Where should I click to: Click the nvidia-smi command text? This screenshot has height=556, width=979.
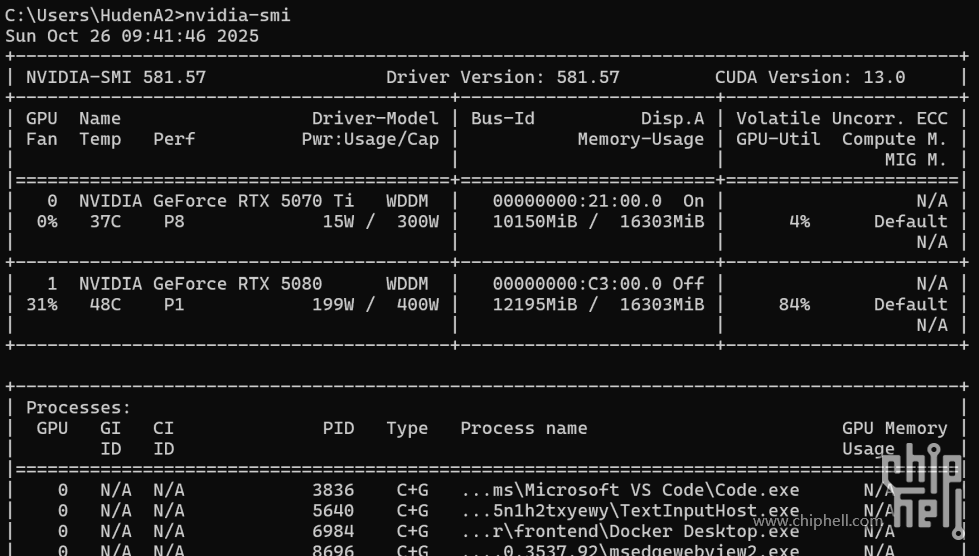(238, 15)
